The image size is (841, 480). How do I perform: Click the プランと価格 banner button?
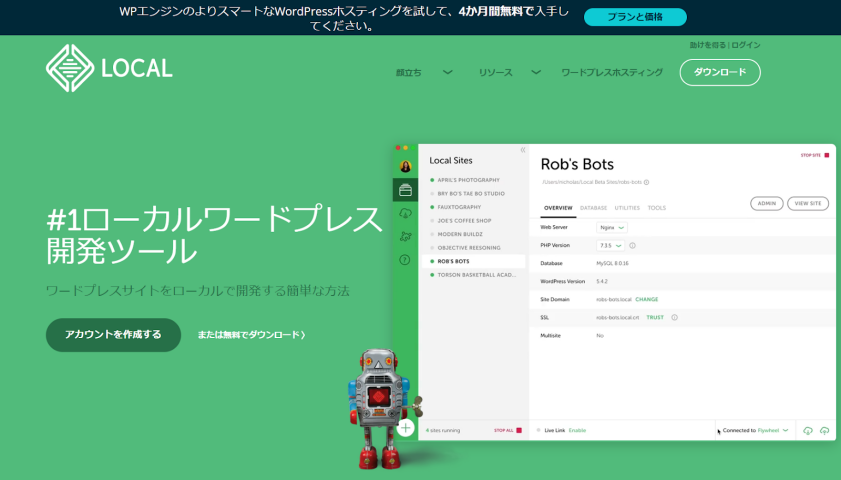(635, 17)
